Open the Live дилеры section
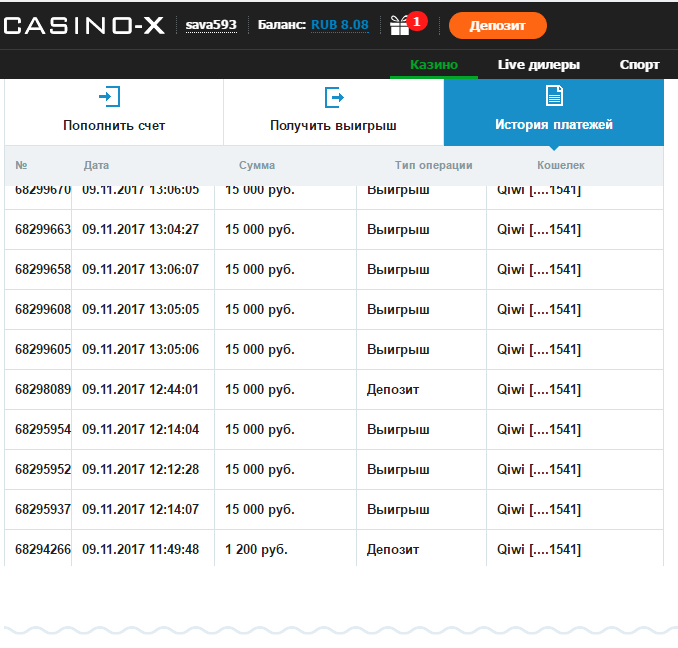This screenshot has width=678, height=648. click(x=538, y=65)
